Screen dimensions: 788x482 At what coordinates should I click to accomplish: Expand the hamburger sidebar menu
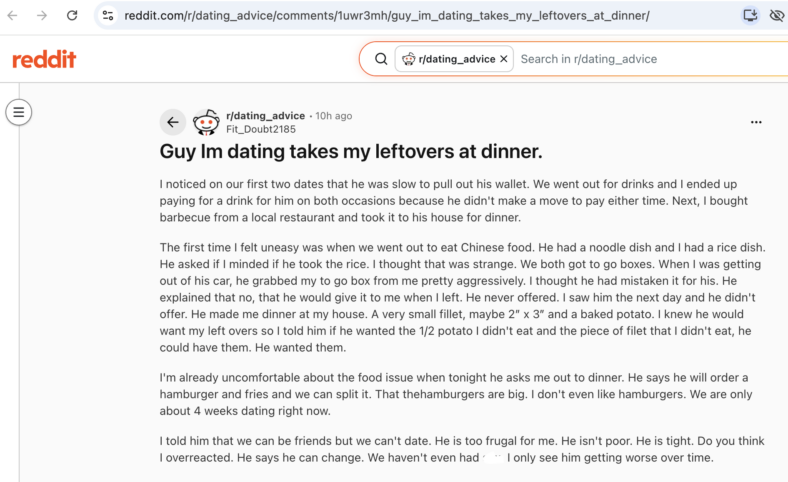19,112
